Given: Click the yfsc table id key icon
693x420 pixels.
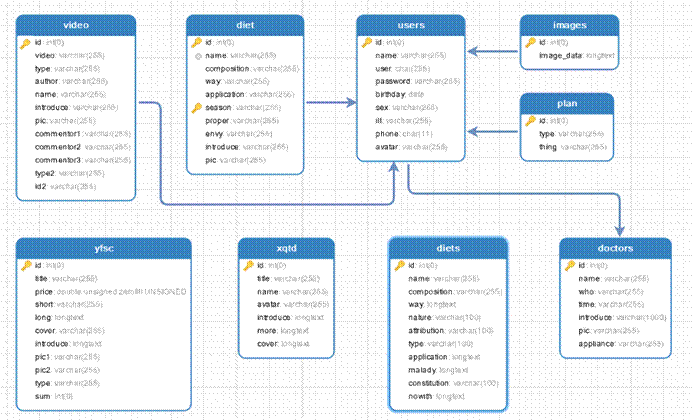Looking at the screenshot, I should [25, 266].
